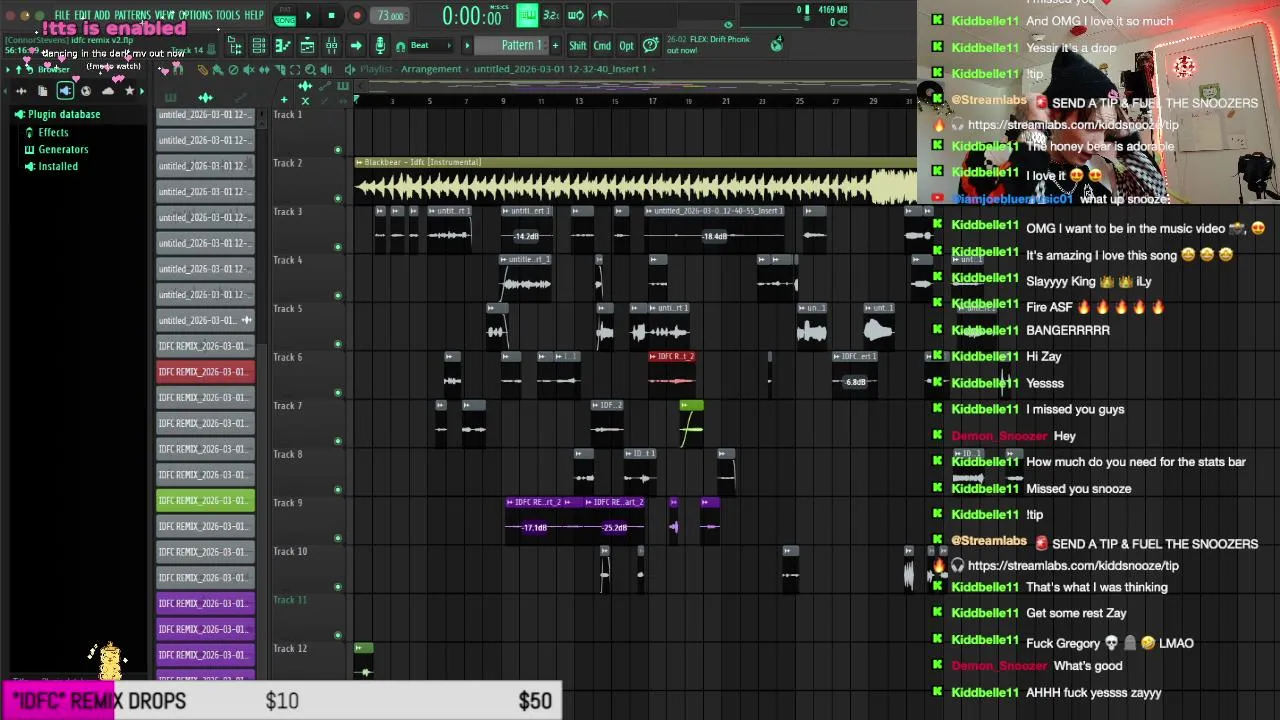Click the audio waveform icon above picker list

[205, 97]
